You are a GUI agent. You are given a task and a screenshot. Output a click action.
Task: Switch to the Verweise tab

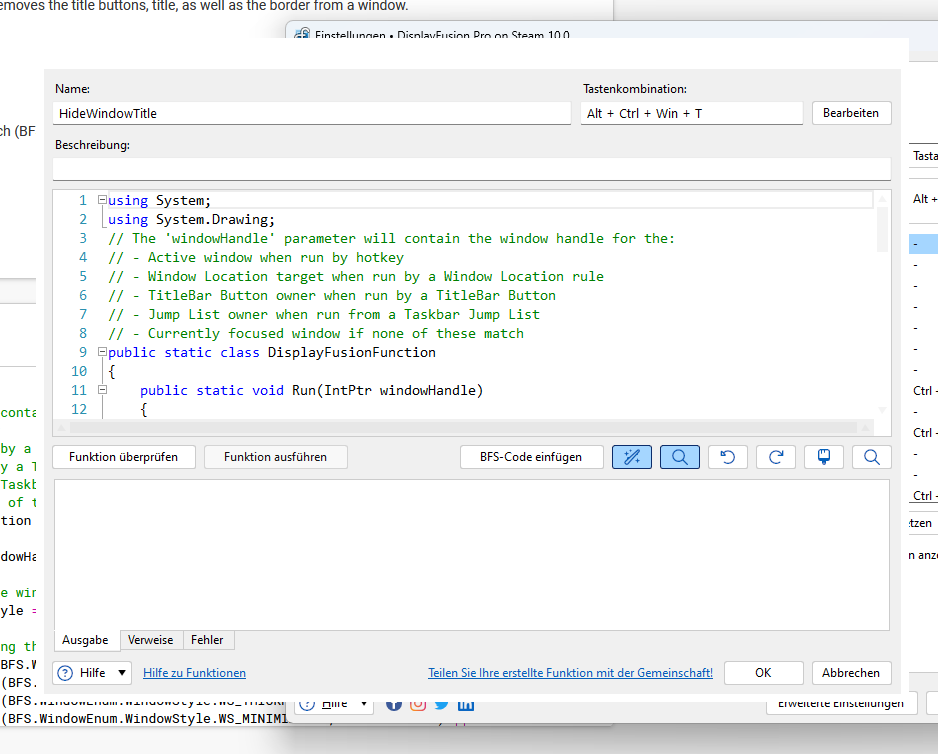tap(150, 640)
